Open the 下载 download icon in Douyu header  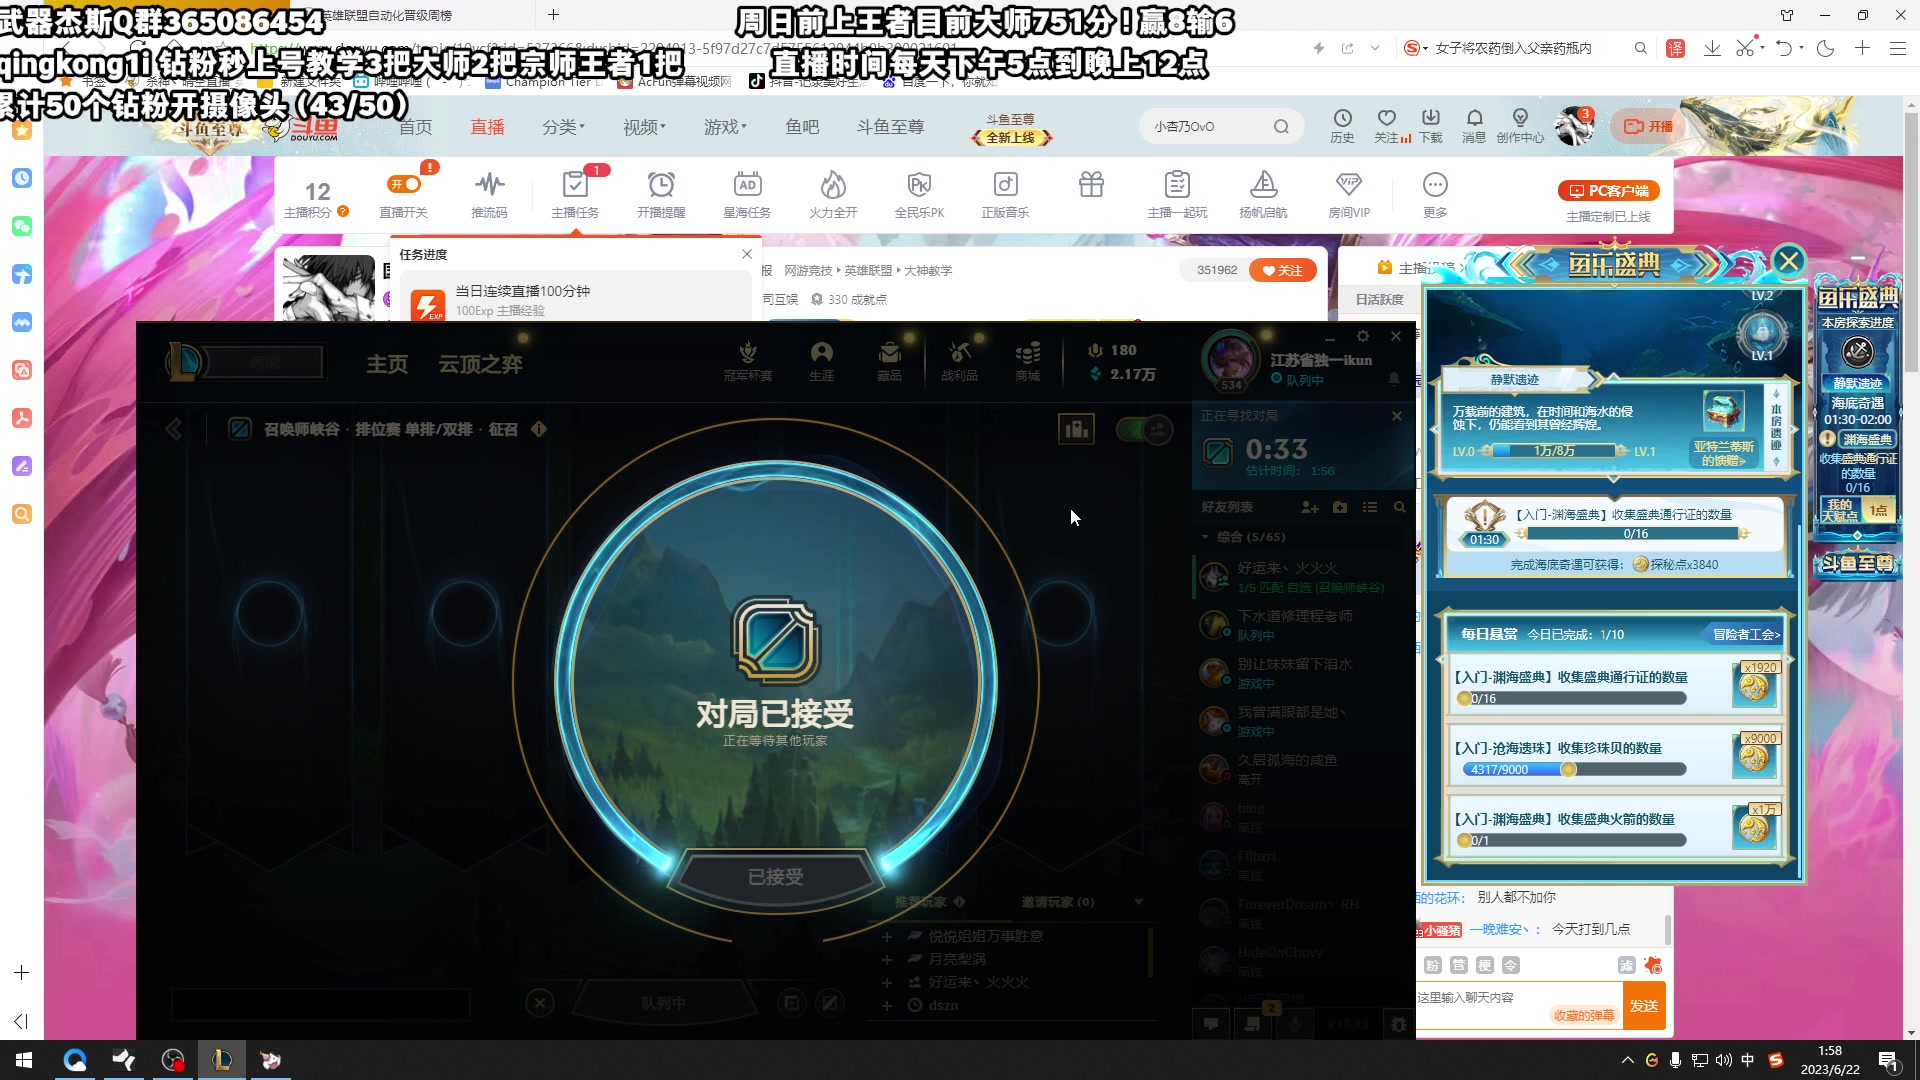coord(1431,126)
